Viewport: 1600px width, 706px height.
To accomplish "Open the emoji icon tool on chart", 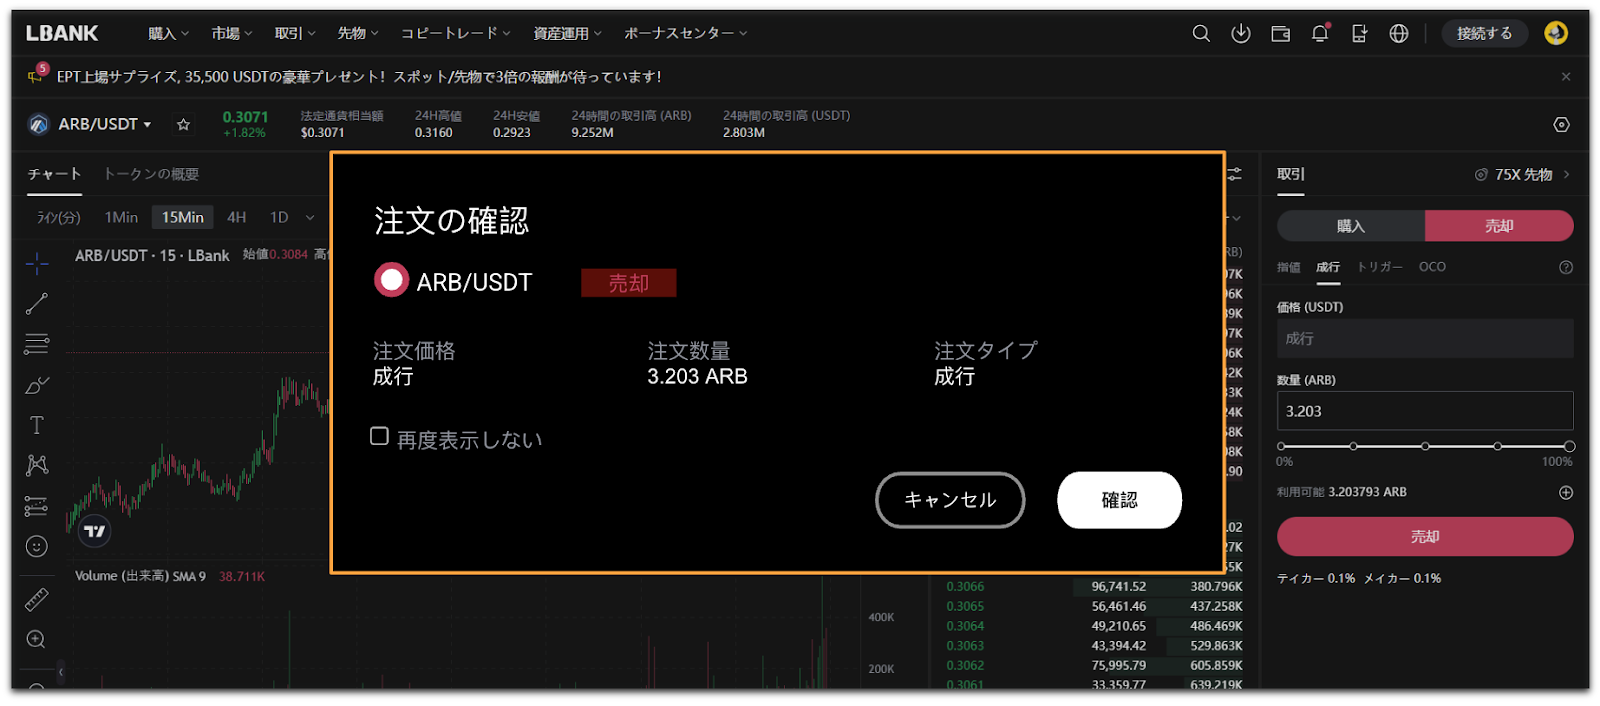I will (37, 546).
